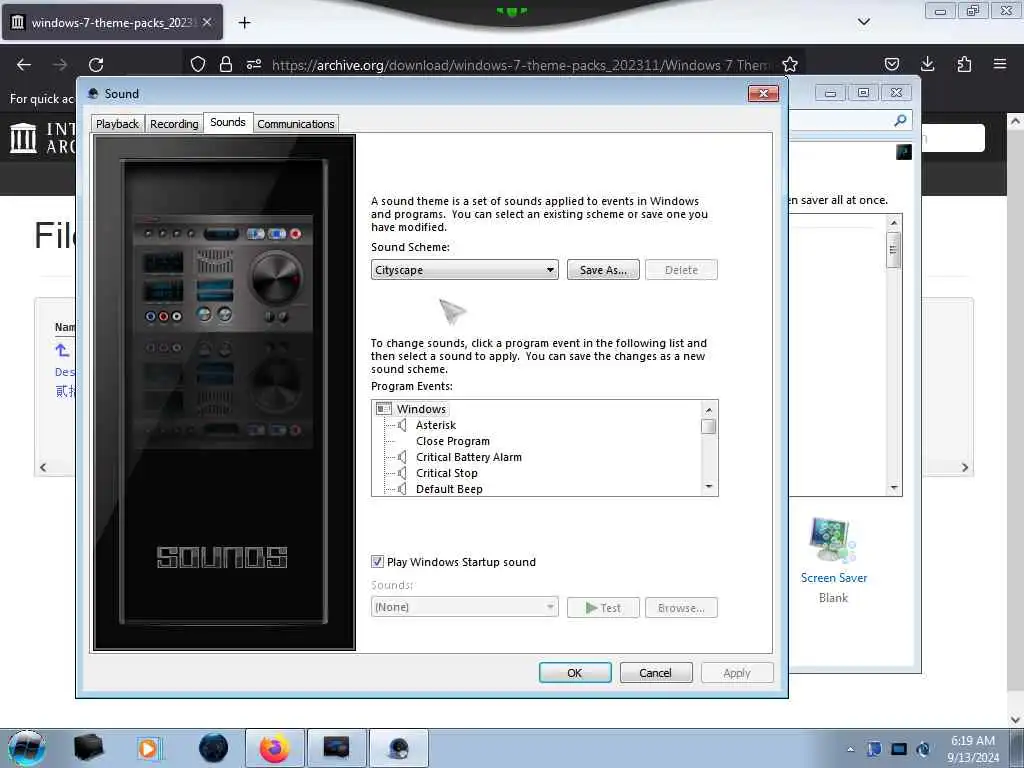The image size is (1024, 768).
Task: Reload the Firefox page
Action: pyautogui.click(x=96, y=65)
